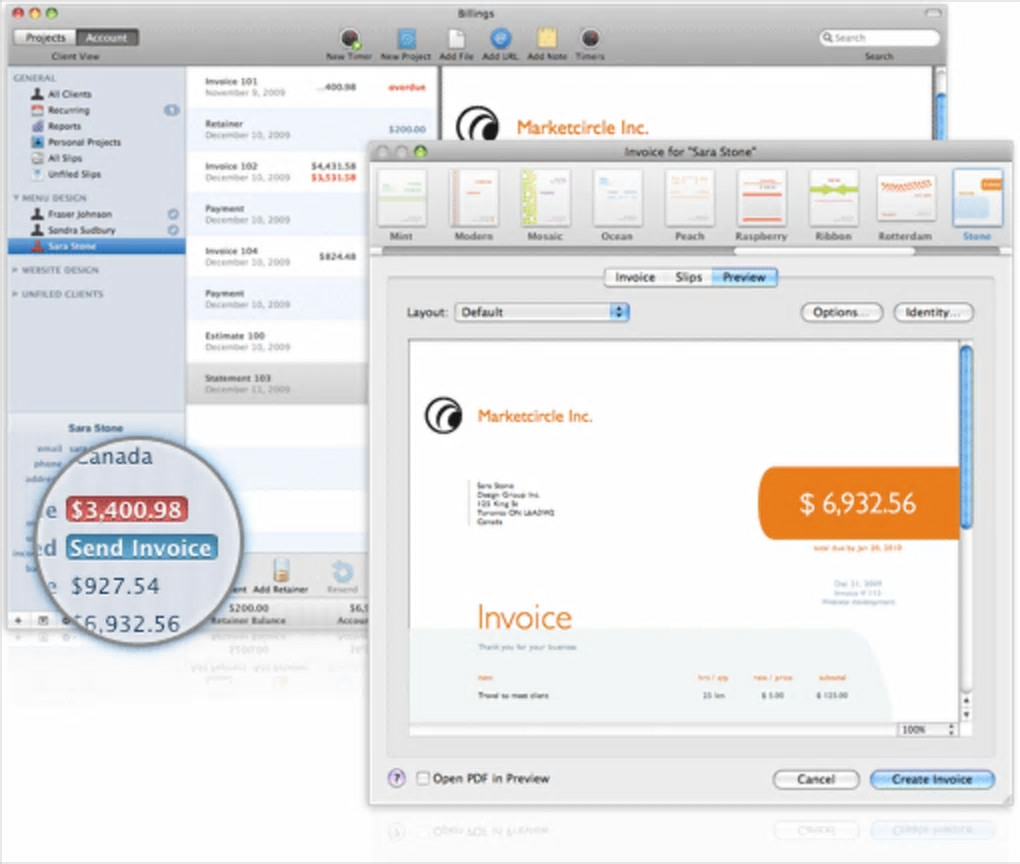1020x864 pixels.
Task: Choose the Rotterdam invoice template
Action: click(905, 206)
